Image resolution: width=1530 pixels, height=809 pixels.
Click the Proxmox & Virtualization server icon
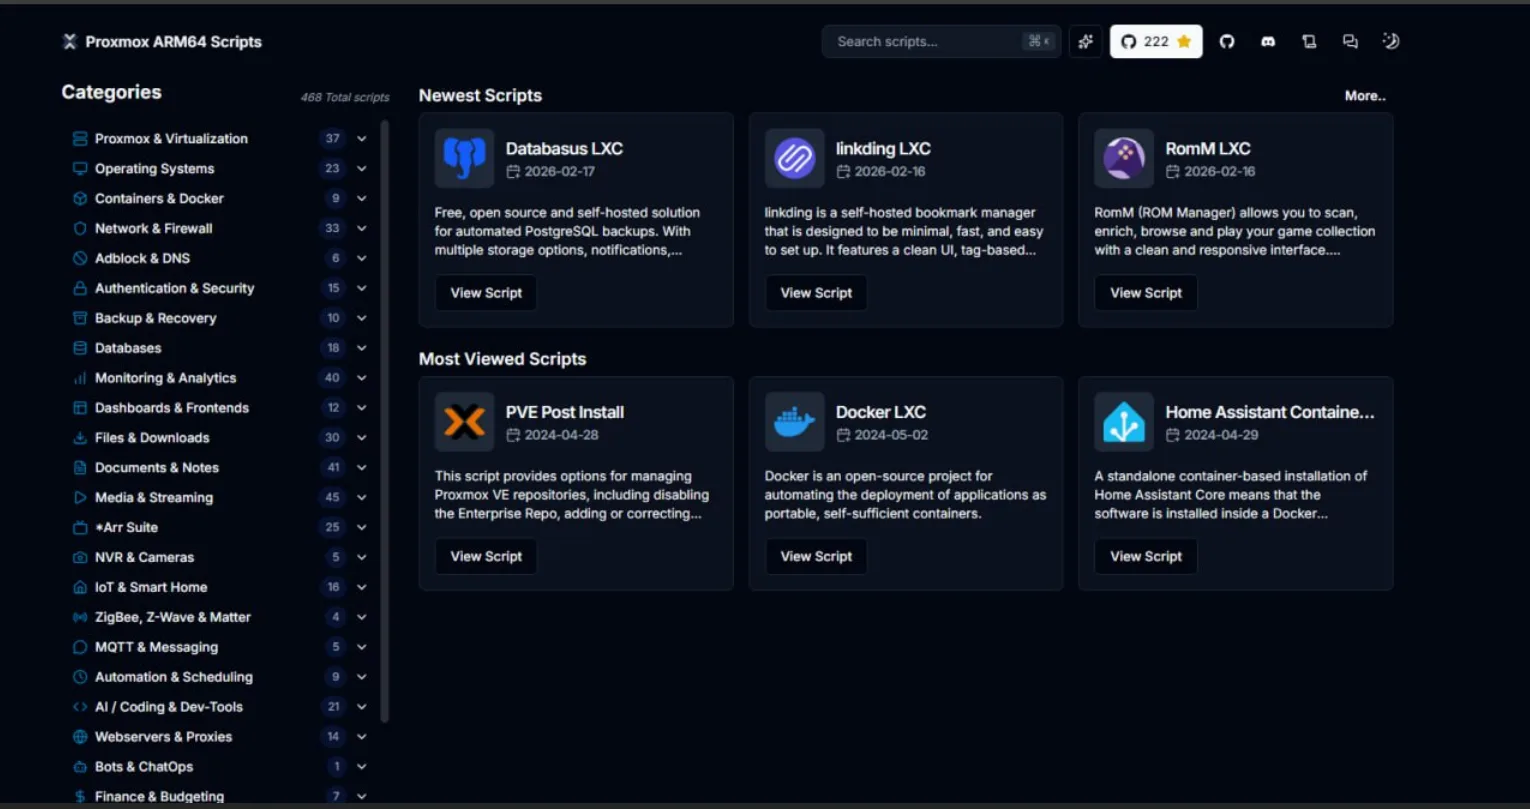80,138
